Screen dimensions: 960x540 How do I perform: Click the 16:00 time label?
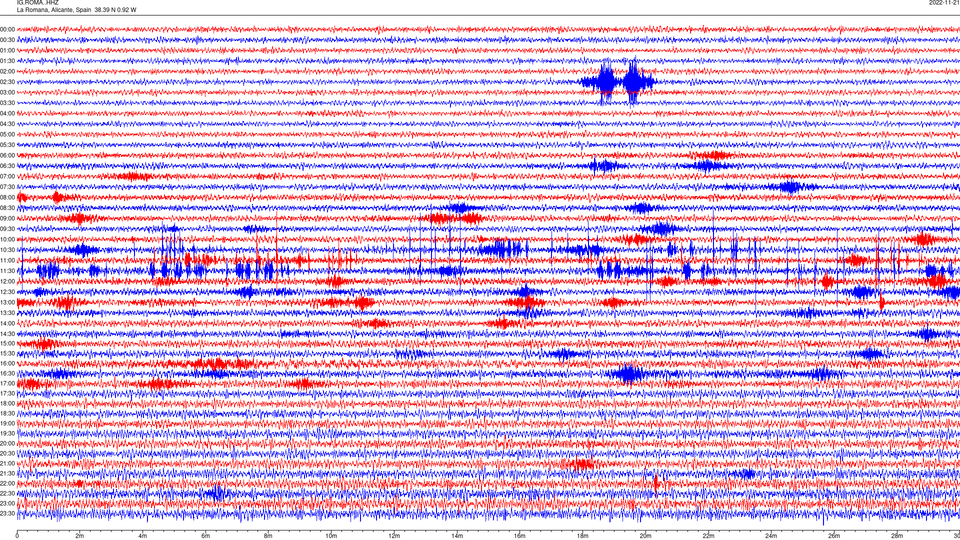point(7,363)
